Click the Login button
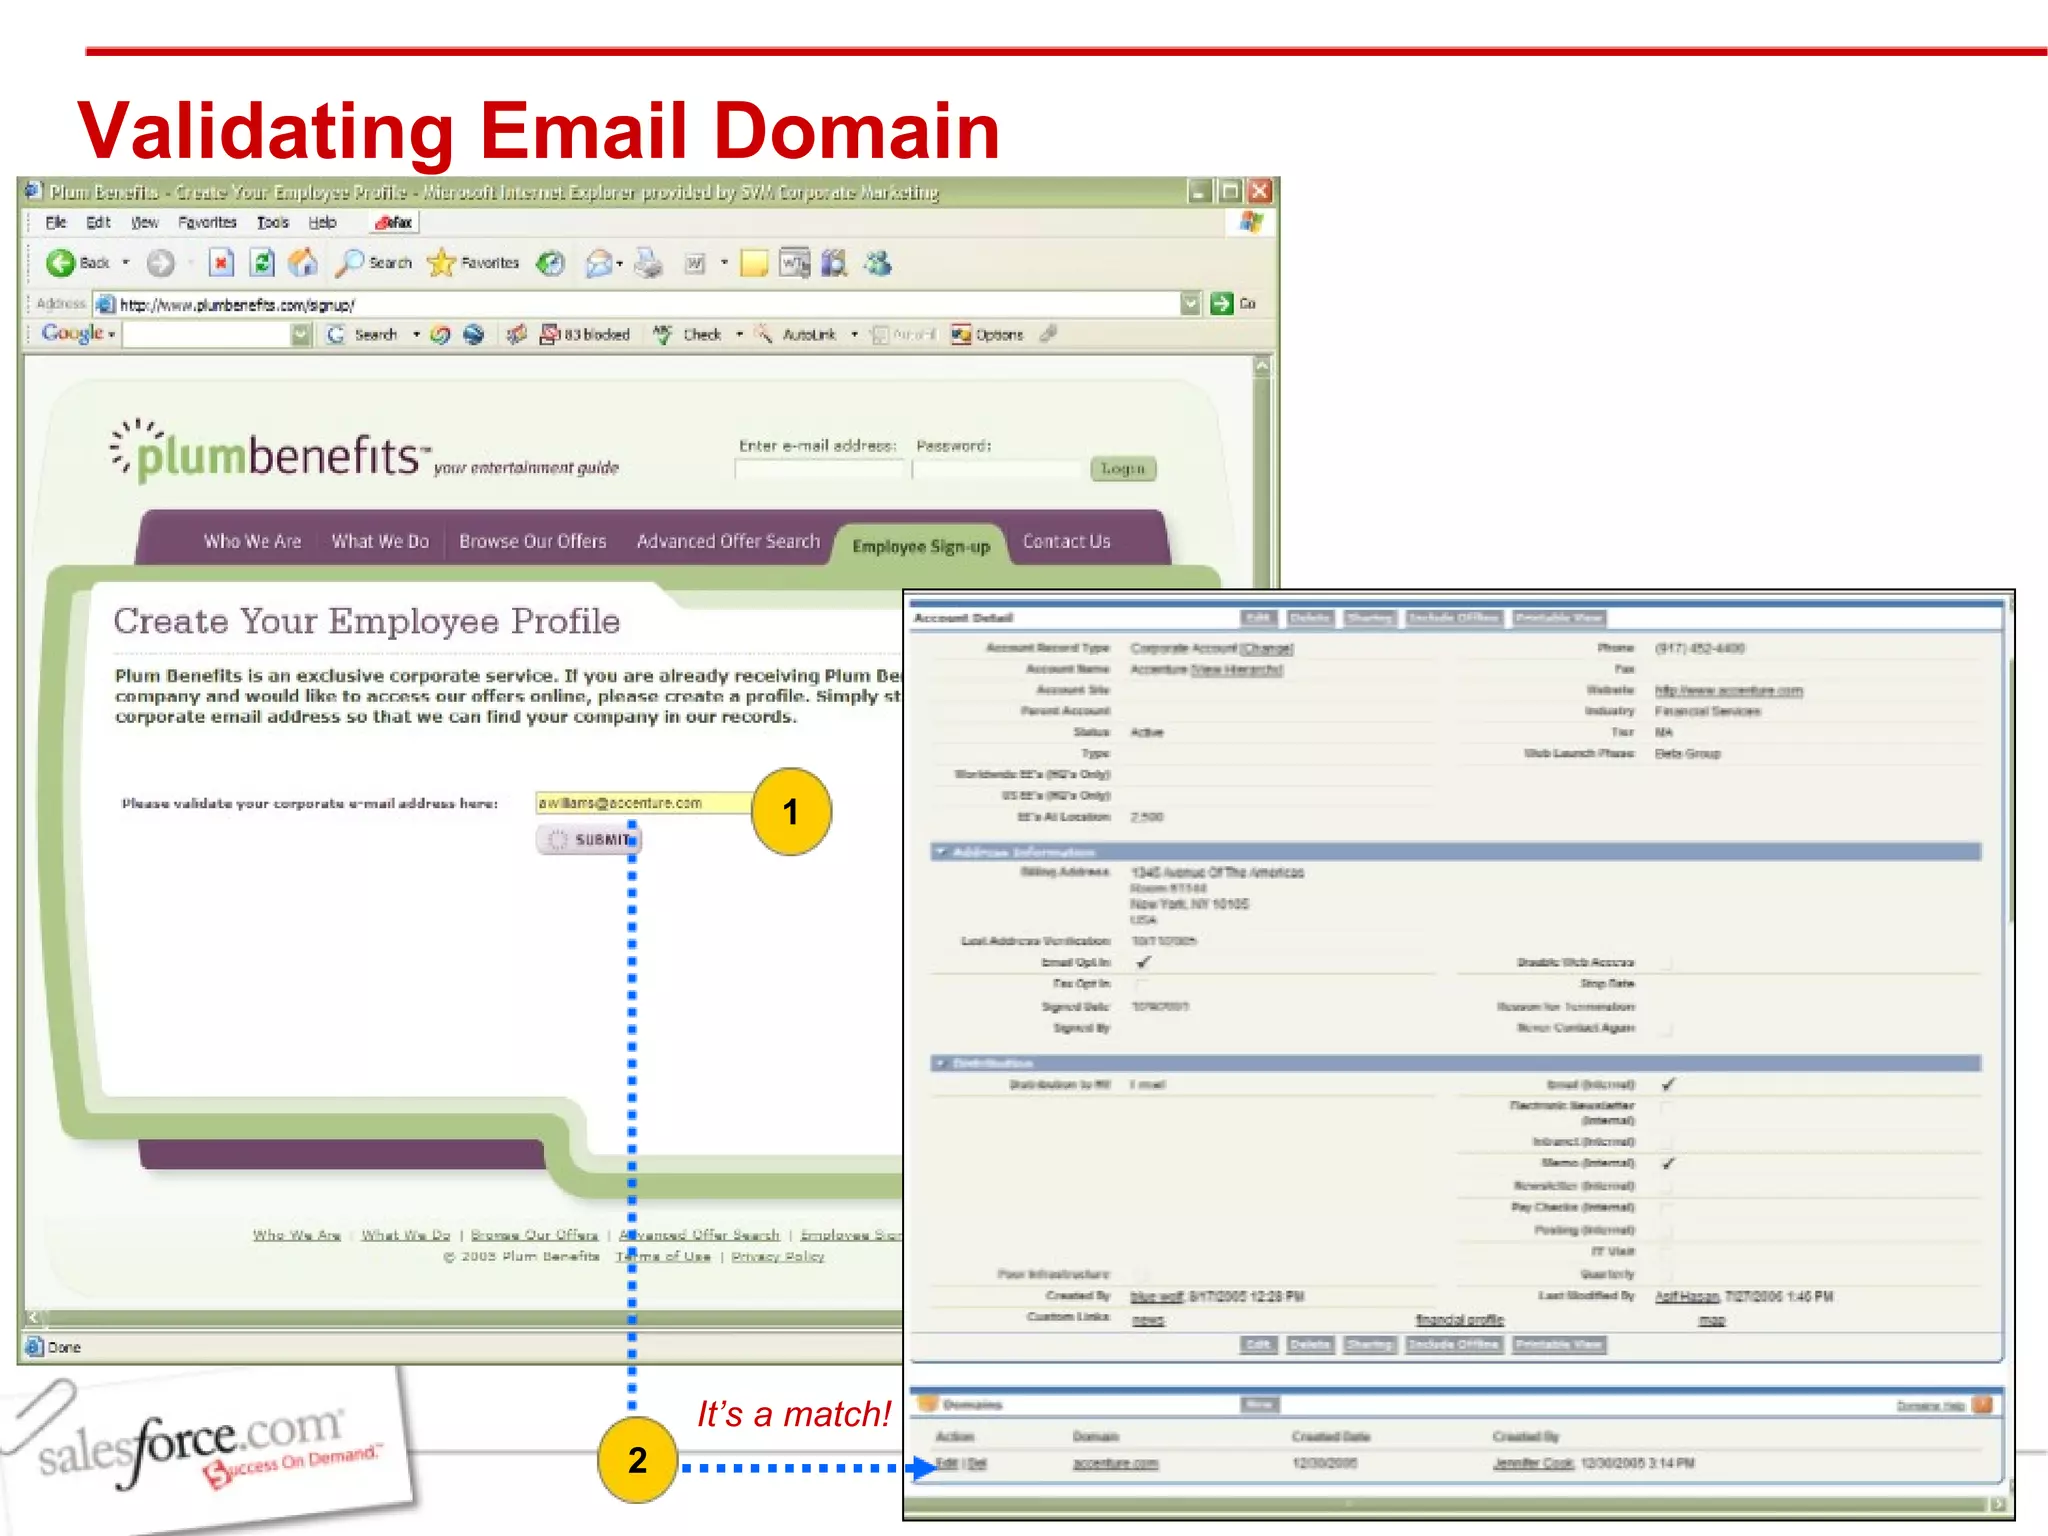The width and height of the screenshot is (2048, 1536). [x=1123, y=468]
